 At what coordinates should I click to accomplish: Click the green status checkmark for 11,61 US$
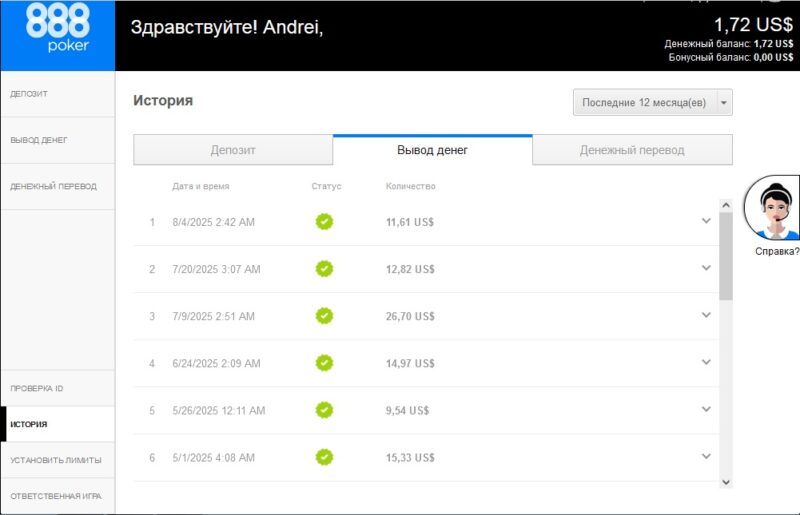click(324, 222)
